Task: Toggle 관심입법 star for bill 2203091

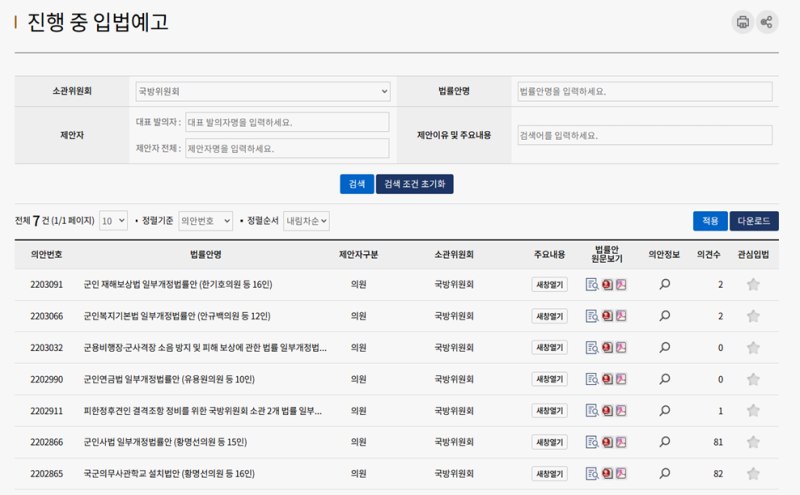Action: [x=753, y=285]
